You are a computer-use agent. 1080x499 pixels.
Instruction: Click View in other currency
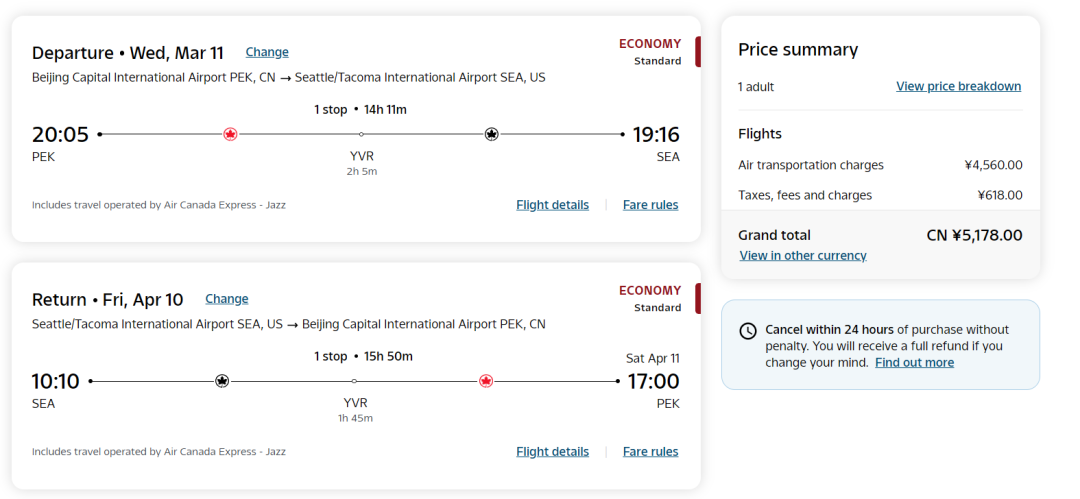[803, 256]
